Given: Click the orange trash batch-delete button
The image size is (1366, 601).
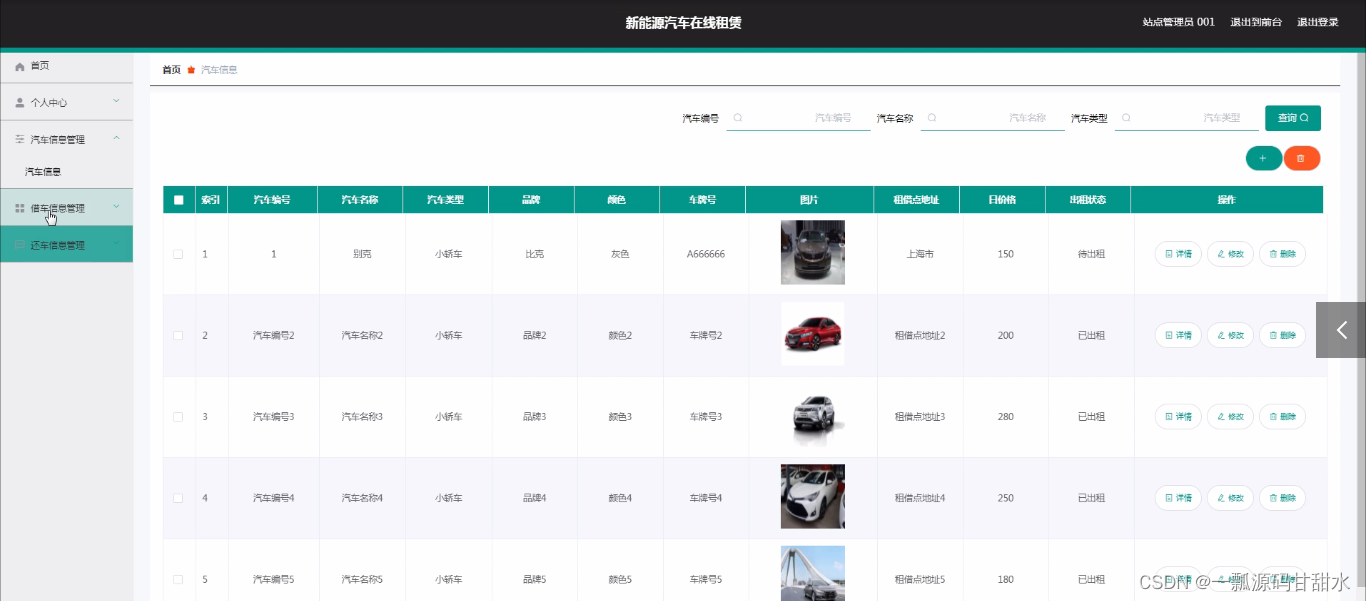Looking at the screenshot, I should pos(1301,158).
